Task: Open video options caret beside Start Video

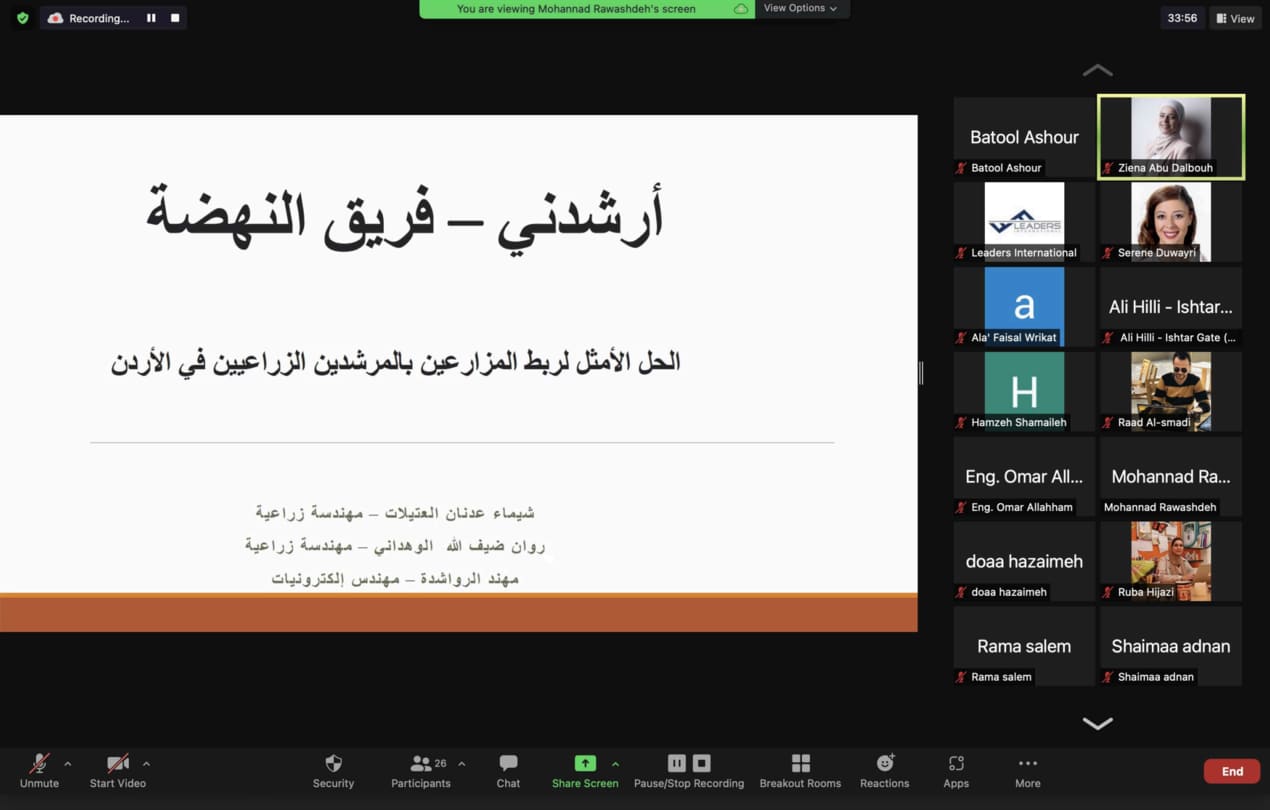Action: [146, 764]
